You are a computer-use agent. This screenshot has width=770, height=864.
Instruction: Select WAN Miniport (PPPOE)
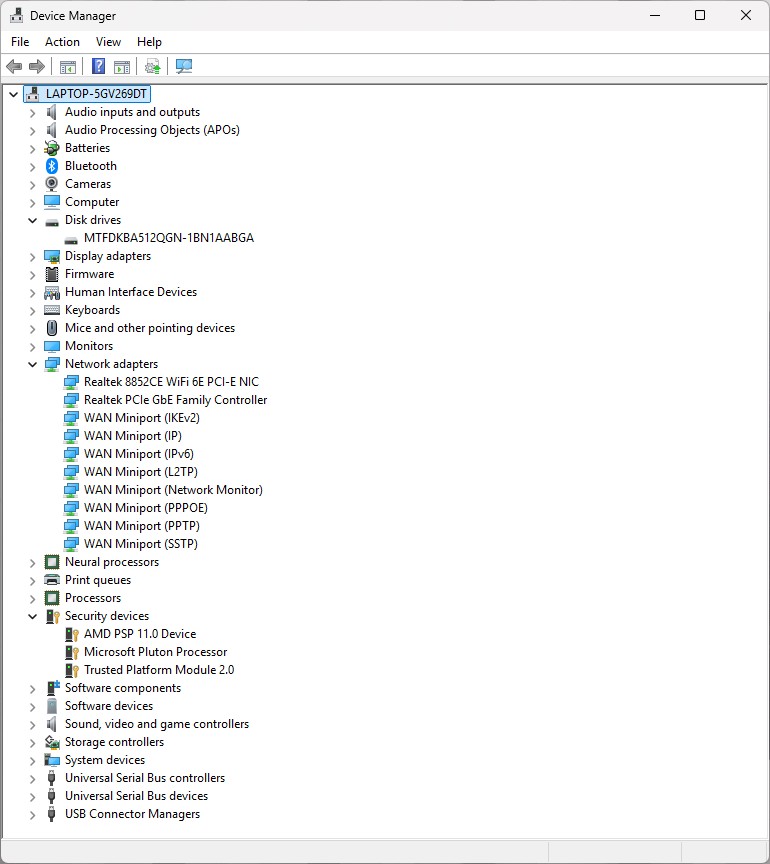tap(146, 508)
